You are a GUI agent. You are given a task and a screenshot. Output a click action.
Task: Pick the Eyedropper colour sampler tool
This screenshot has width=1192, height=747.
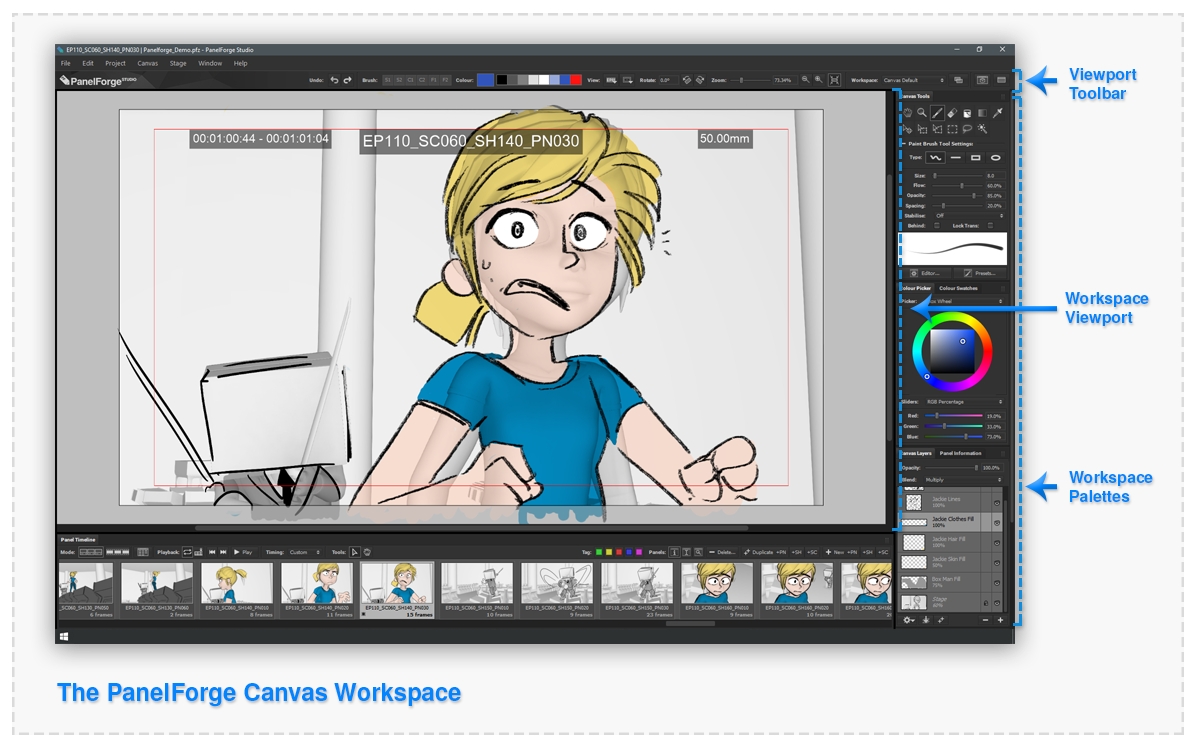(x=997, y=113)
